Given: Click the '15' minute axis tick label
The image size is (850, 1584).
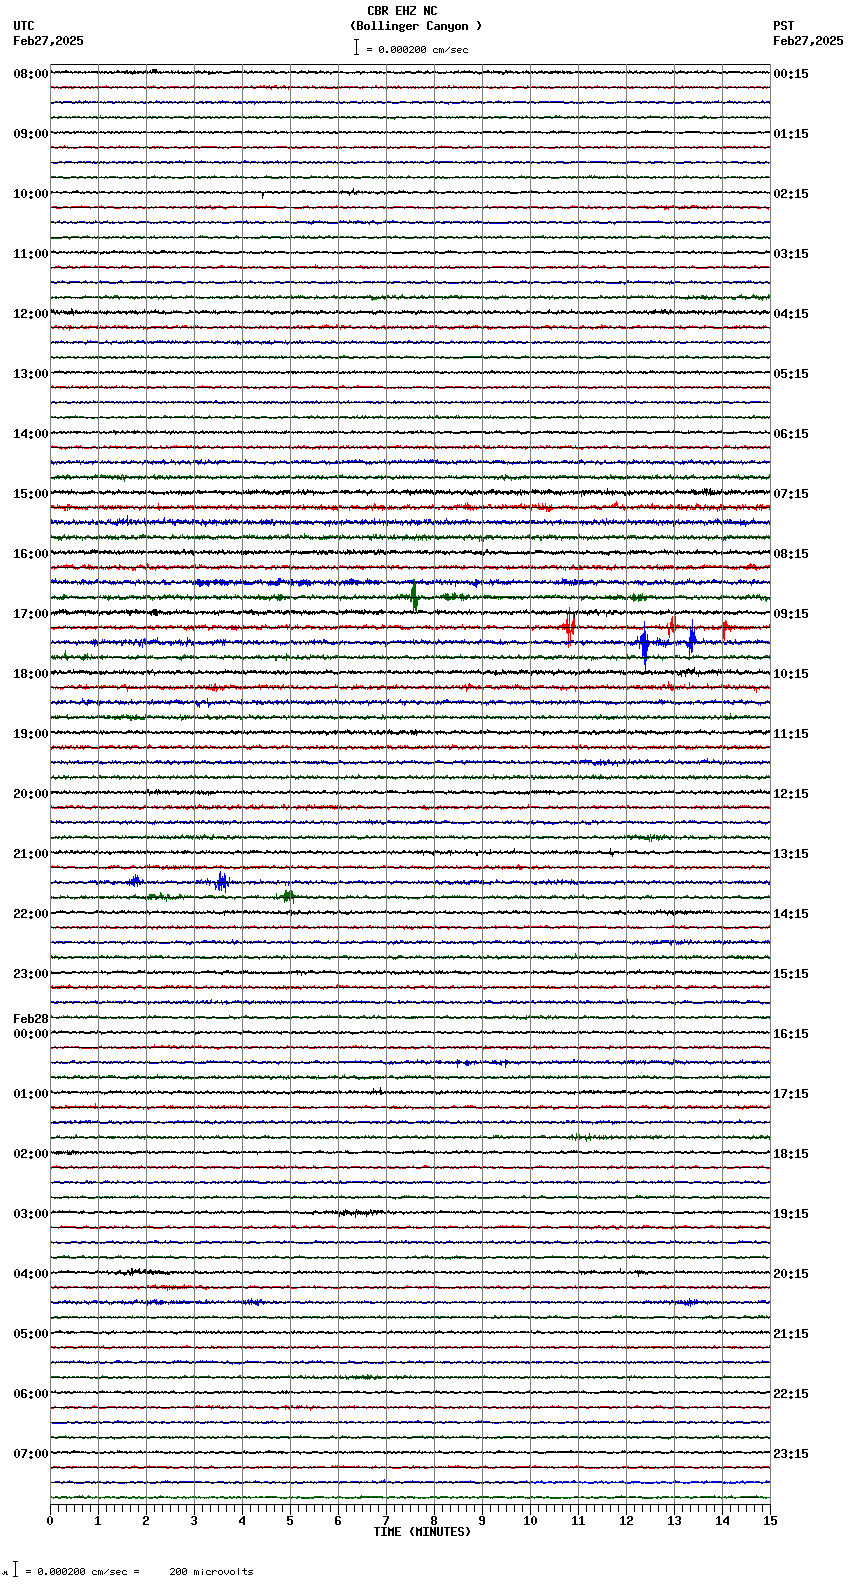Looking at the screenshot, I should pos(770,1521).
